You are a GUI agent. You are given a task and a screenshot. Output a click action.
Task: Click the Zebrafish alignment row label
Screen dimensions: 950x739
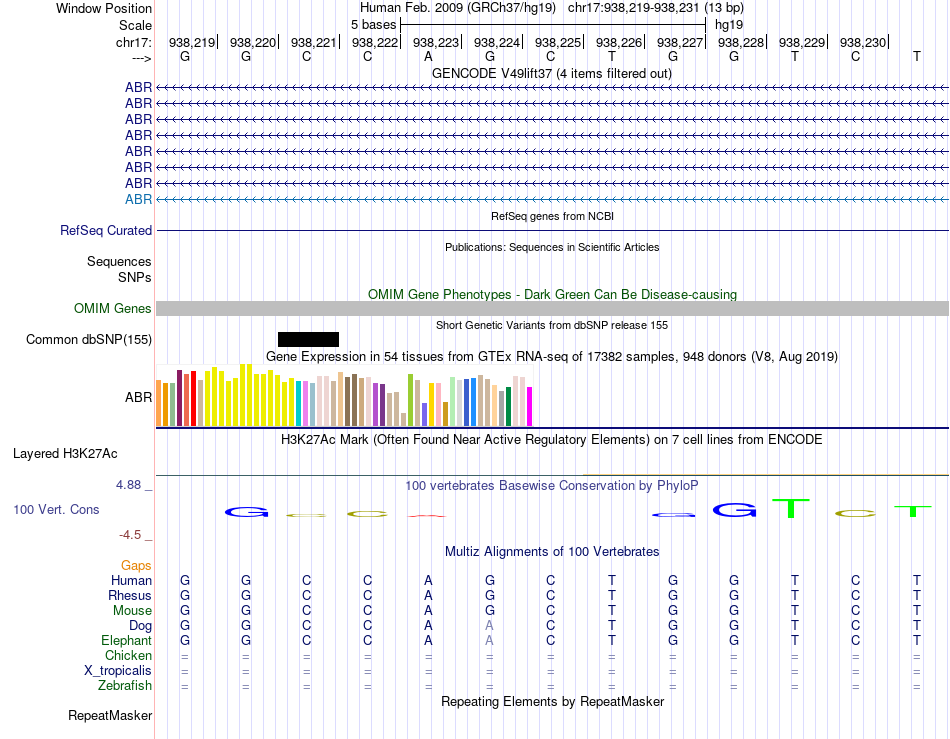pyautogui.click(x=125, y=686)
